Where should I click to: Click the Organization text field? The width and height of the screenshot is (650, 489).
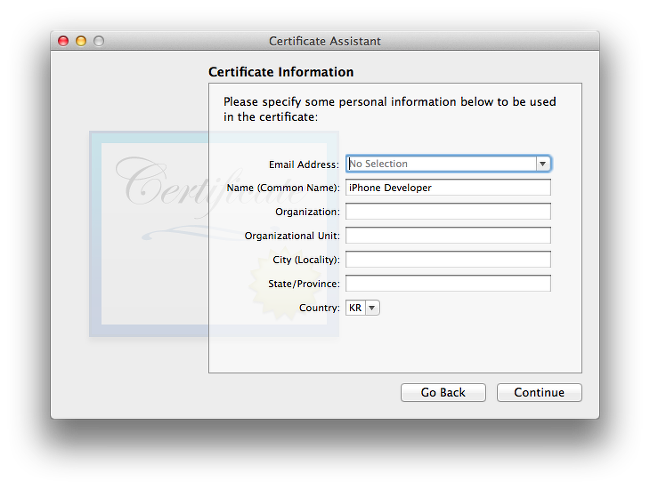(448, 212)
